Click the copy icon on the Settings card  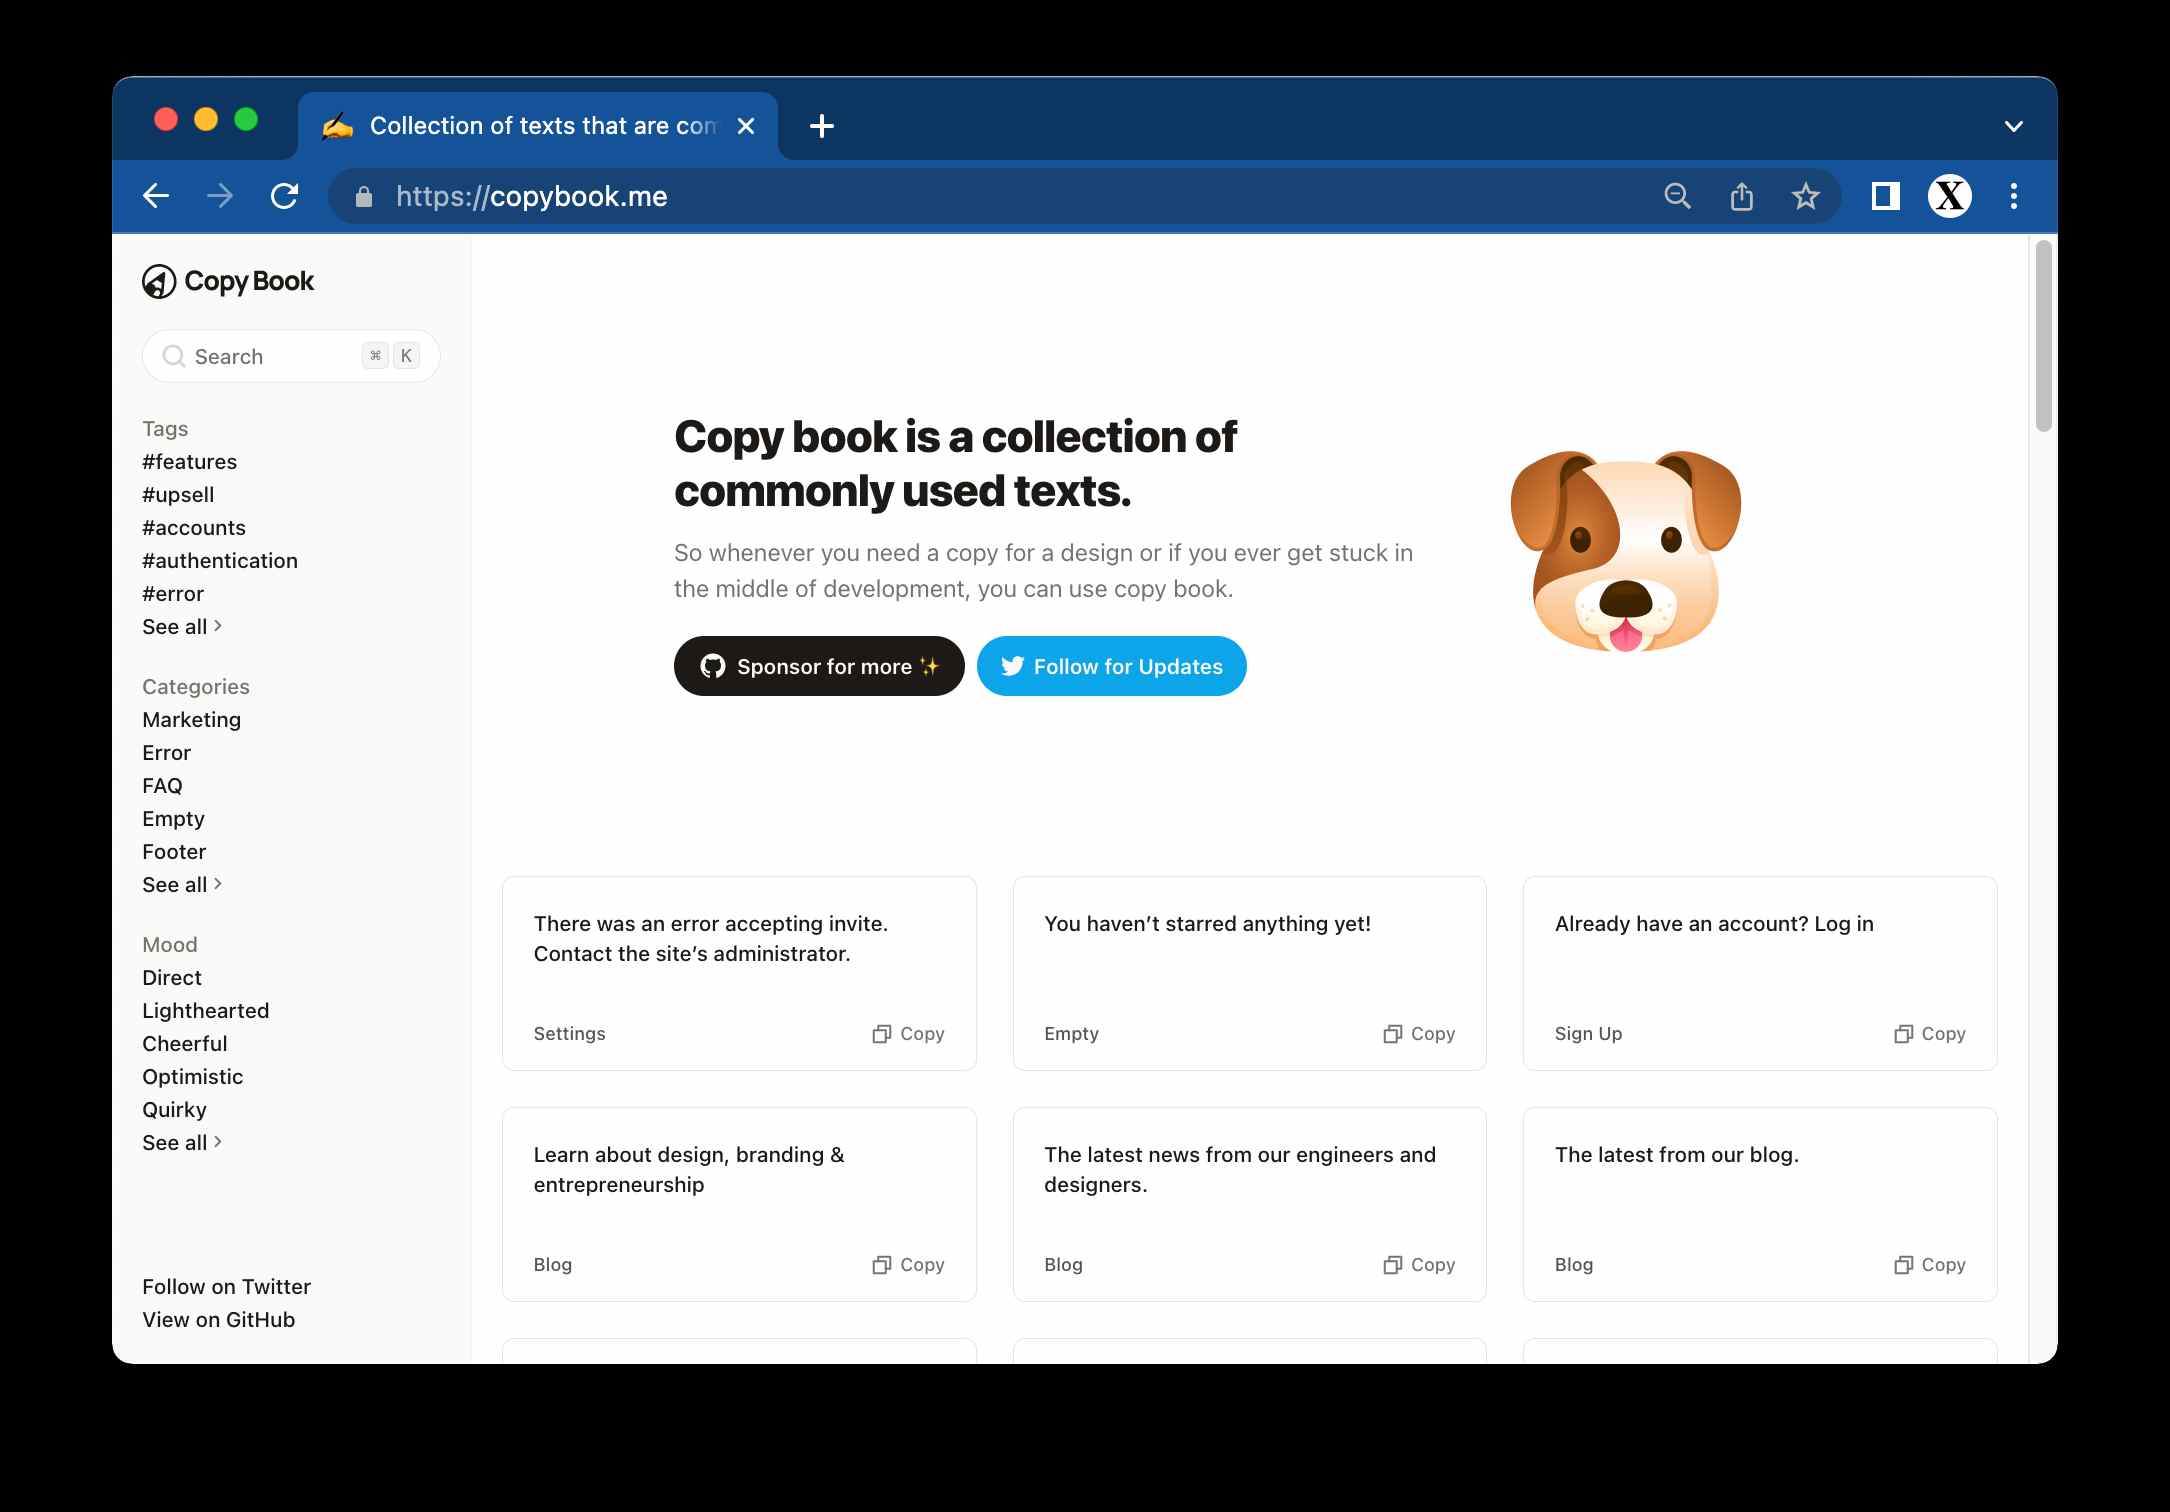tap(881, 1034)
